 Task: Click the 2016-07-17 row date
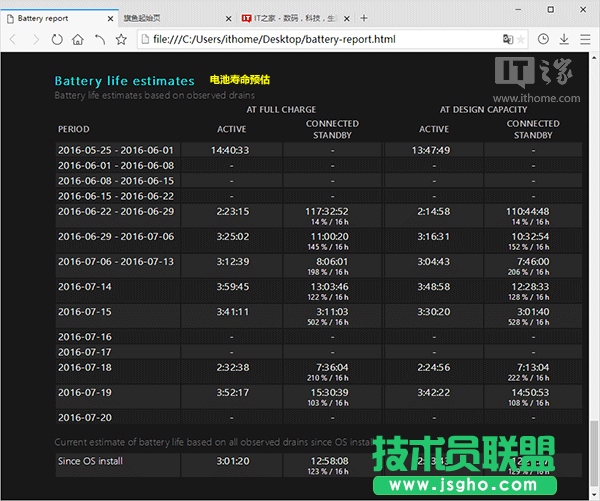pyautogui.click(x=85, y=352)
